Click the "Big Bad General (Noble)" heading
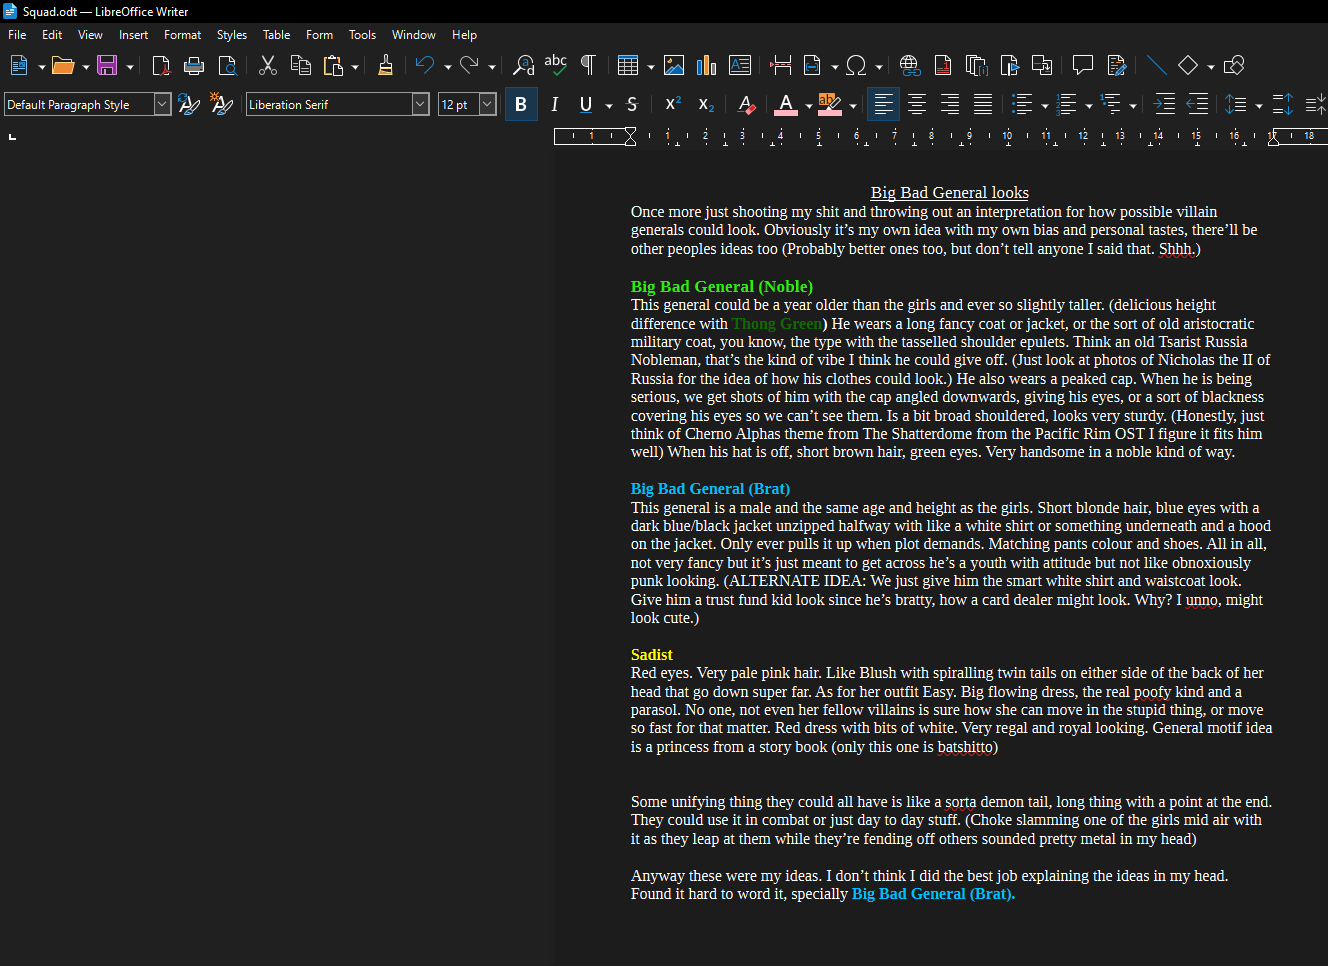Viewport: 1328px width, 966px height. [722, 287]
